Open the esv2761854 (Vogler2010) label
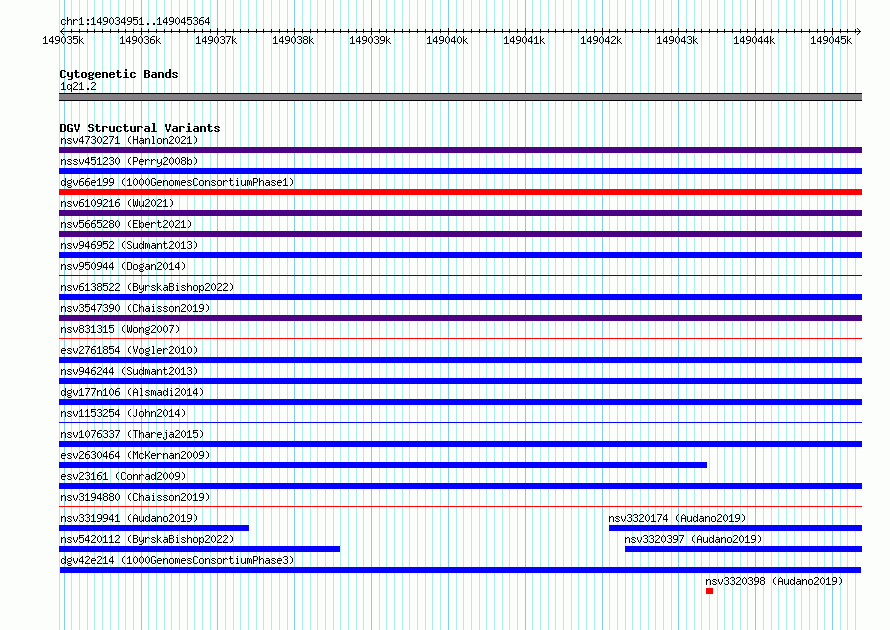 click(x=129, y=350)
